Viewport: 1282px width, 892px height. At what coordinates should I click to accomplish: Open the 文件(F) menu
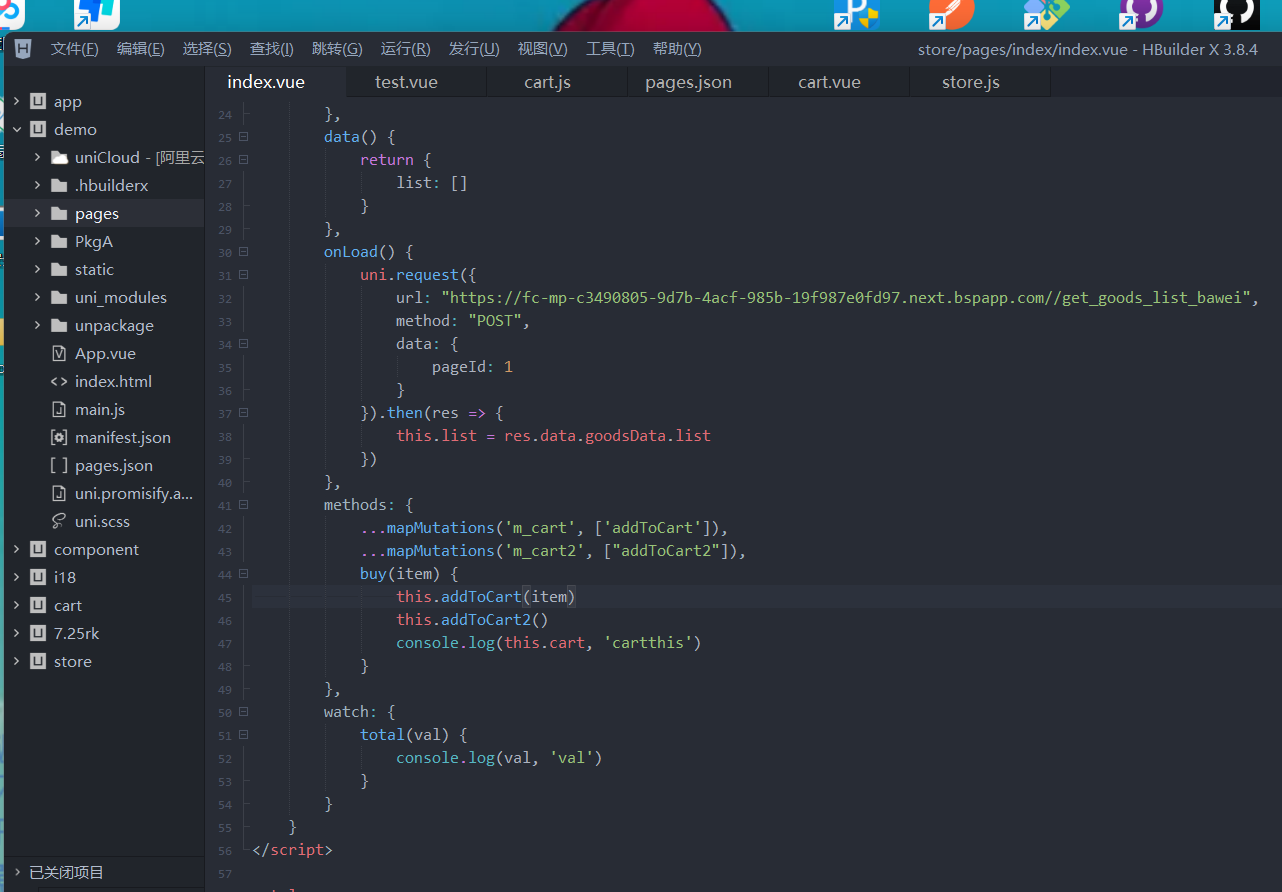[x=75, y=49]
